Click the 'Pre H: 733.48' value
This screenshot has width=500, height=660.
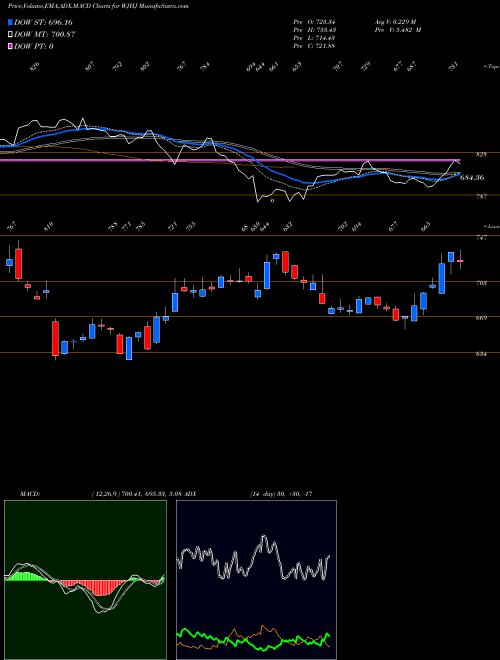(314, 30)
